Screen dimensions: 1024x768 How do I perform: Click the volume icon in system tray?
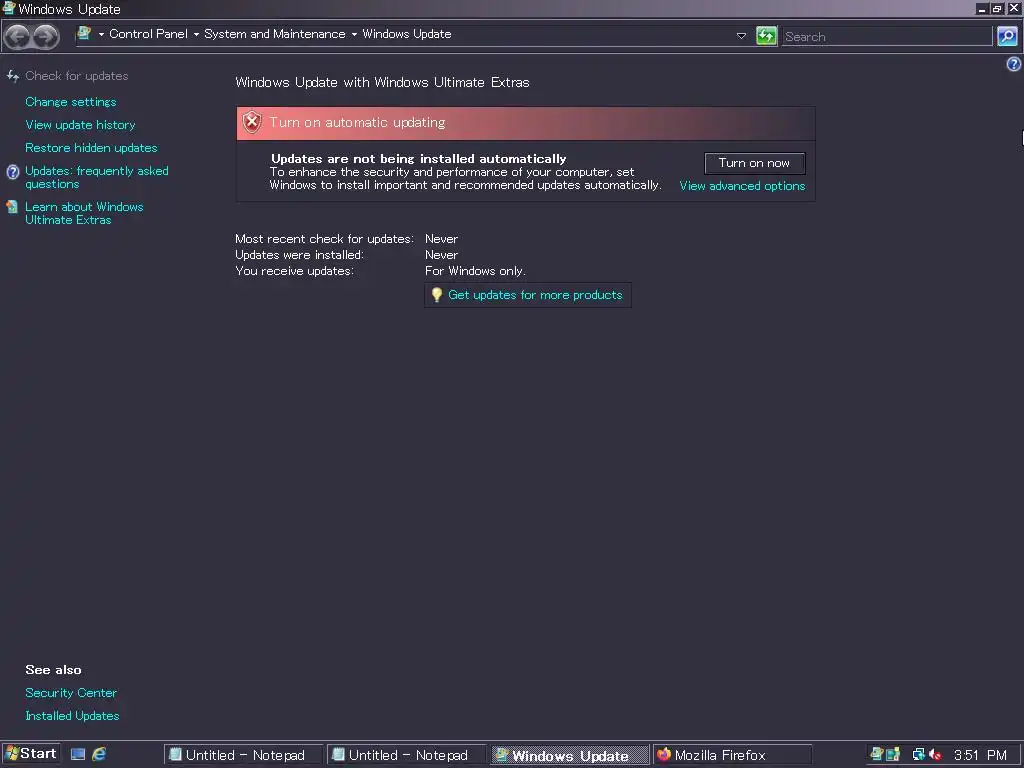[935, 754]
